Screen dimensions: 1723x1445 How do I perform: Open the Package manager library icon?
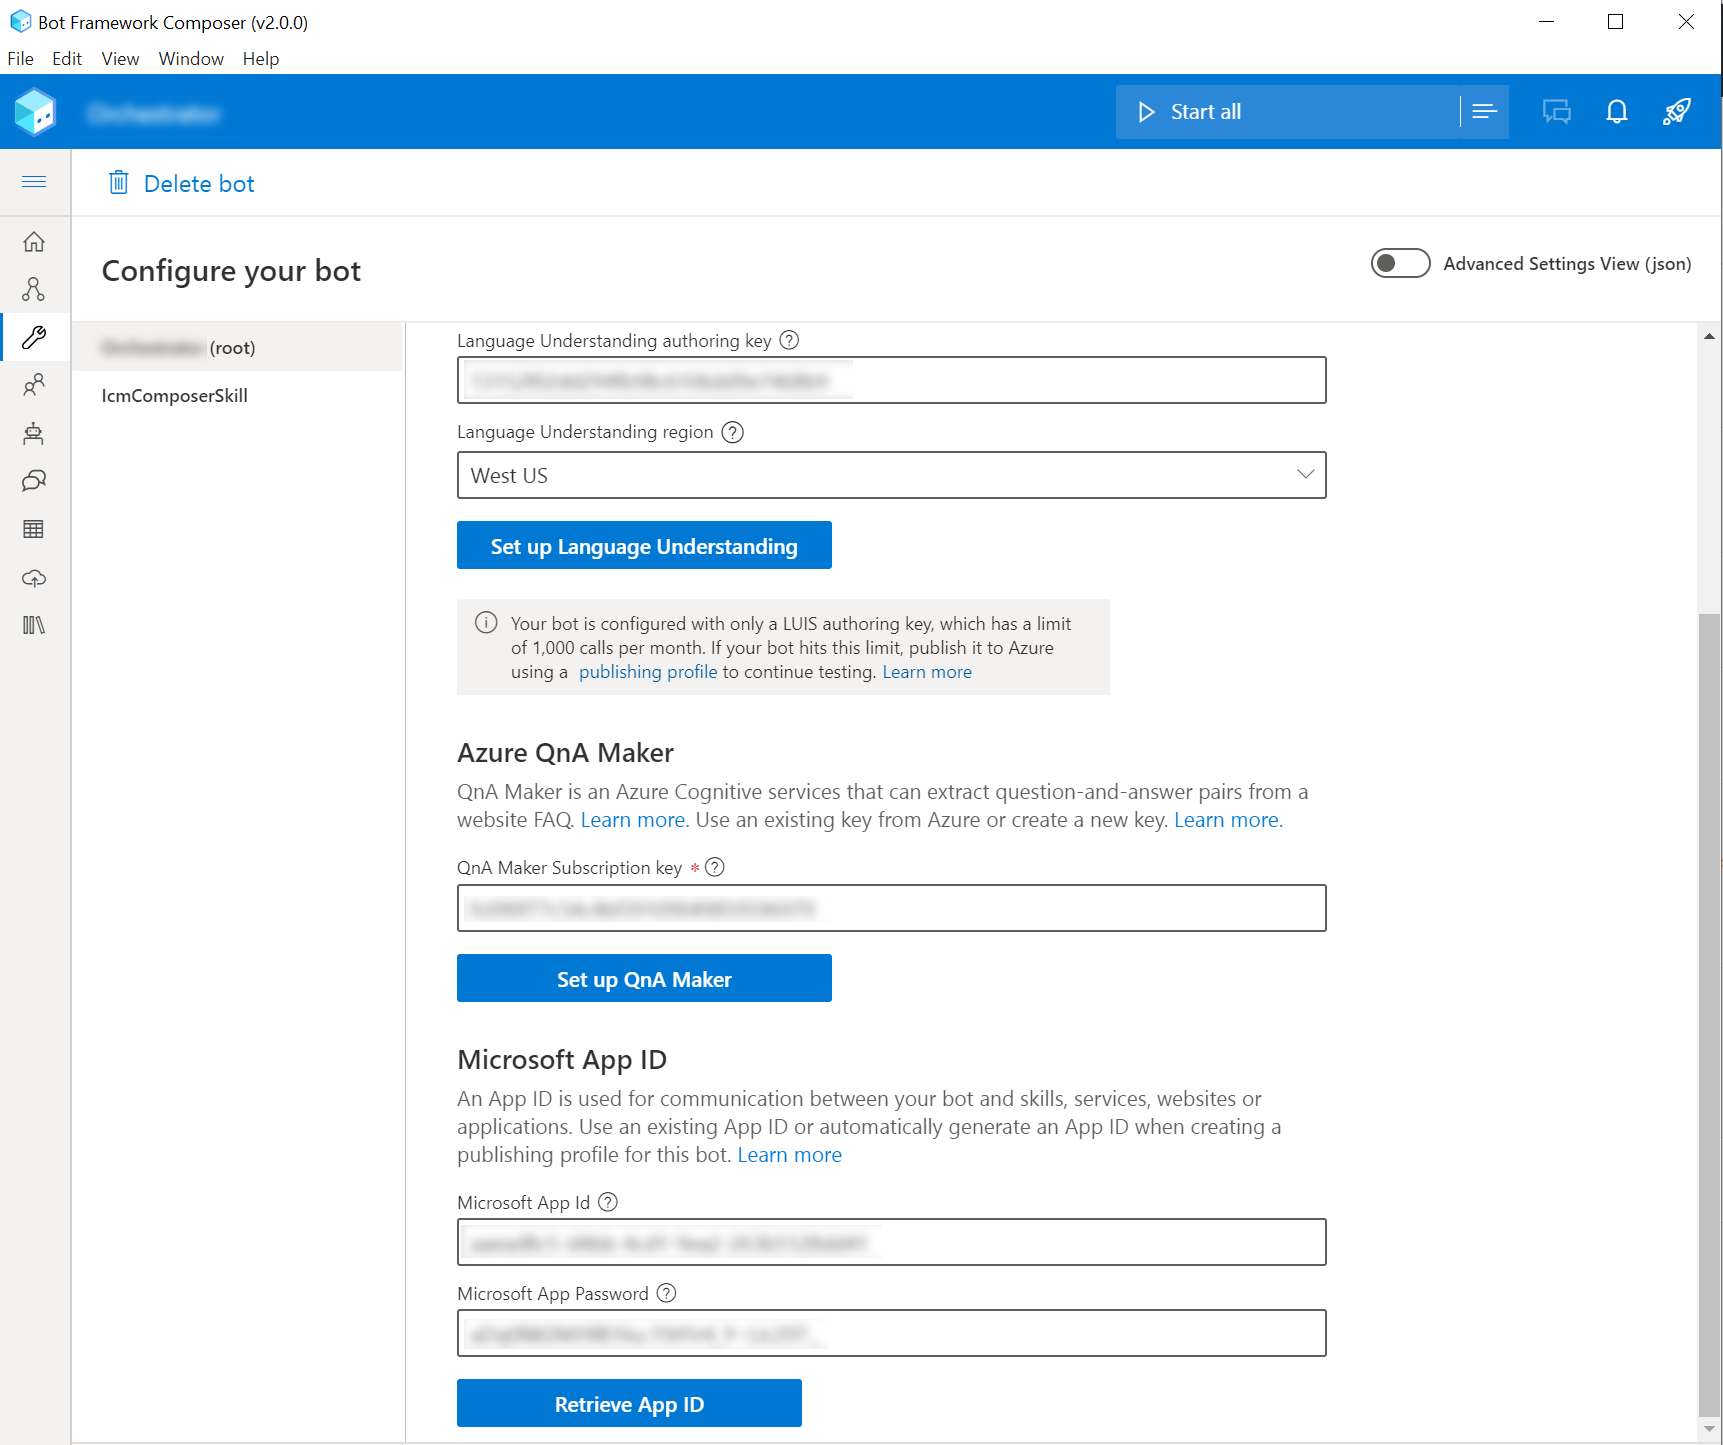coord(34,625)
